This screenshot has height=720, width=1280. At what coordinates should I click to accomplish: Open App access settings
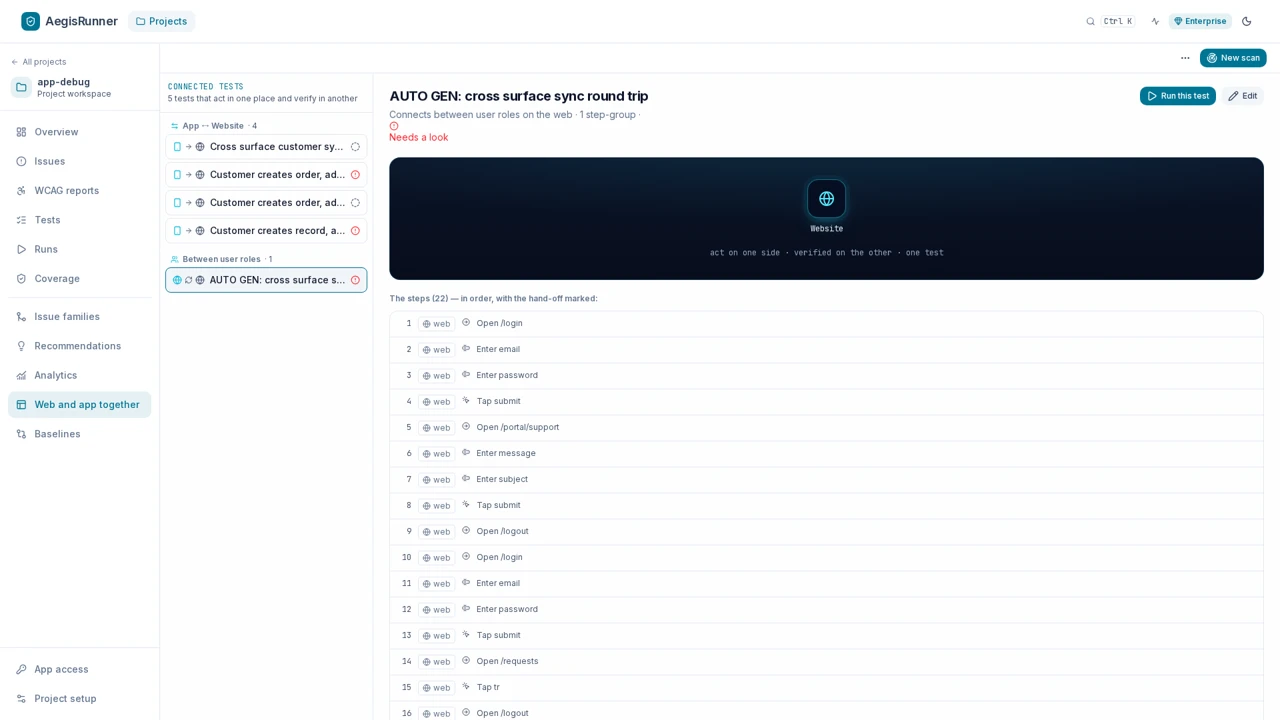click(79, 669)
